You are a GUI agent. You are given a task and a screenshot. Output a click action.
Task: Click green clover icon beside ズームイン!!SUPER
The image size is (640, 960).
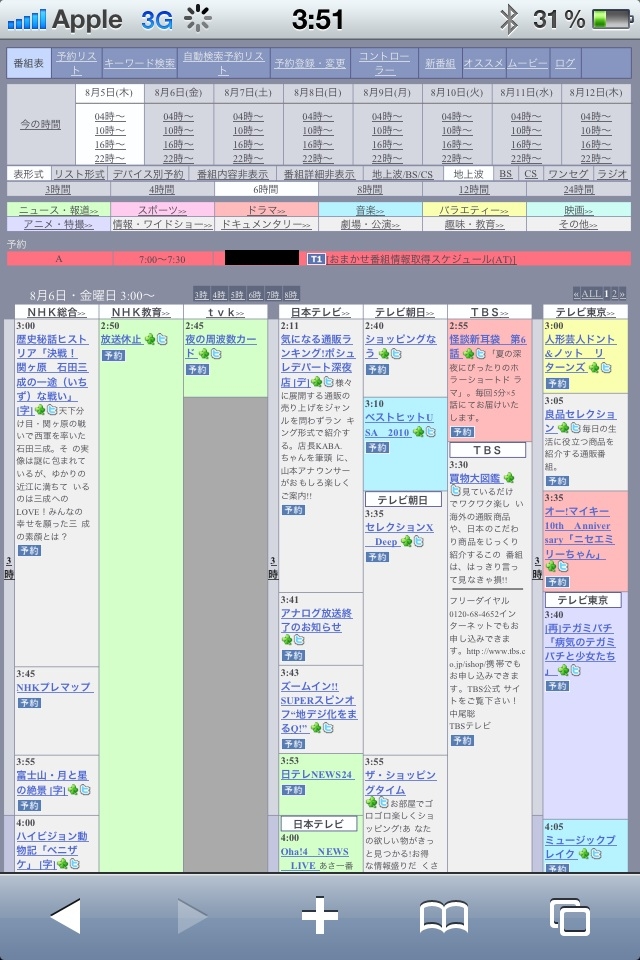316,727
